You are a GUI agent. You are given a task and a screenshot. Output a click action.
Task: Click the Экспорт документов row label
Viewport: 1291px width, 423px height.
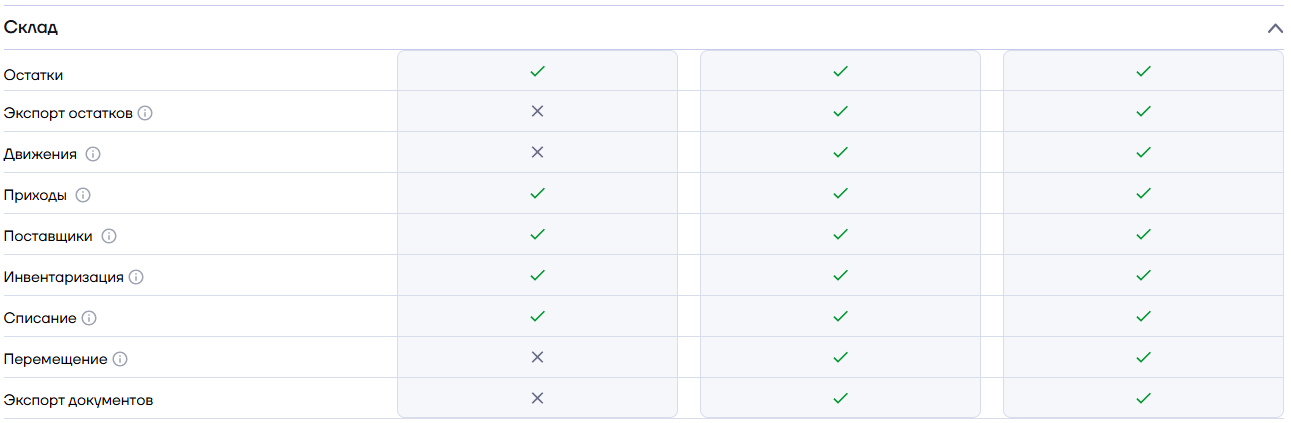(x=78, y=400)
